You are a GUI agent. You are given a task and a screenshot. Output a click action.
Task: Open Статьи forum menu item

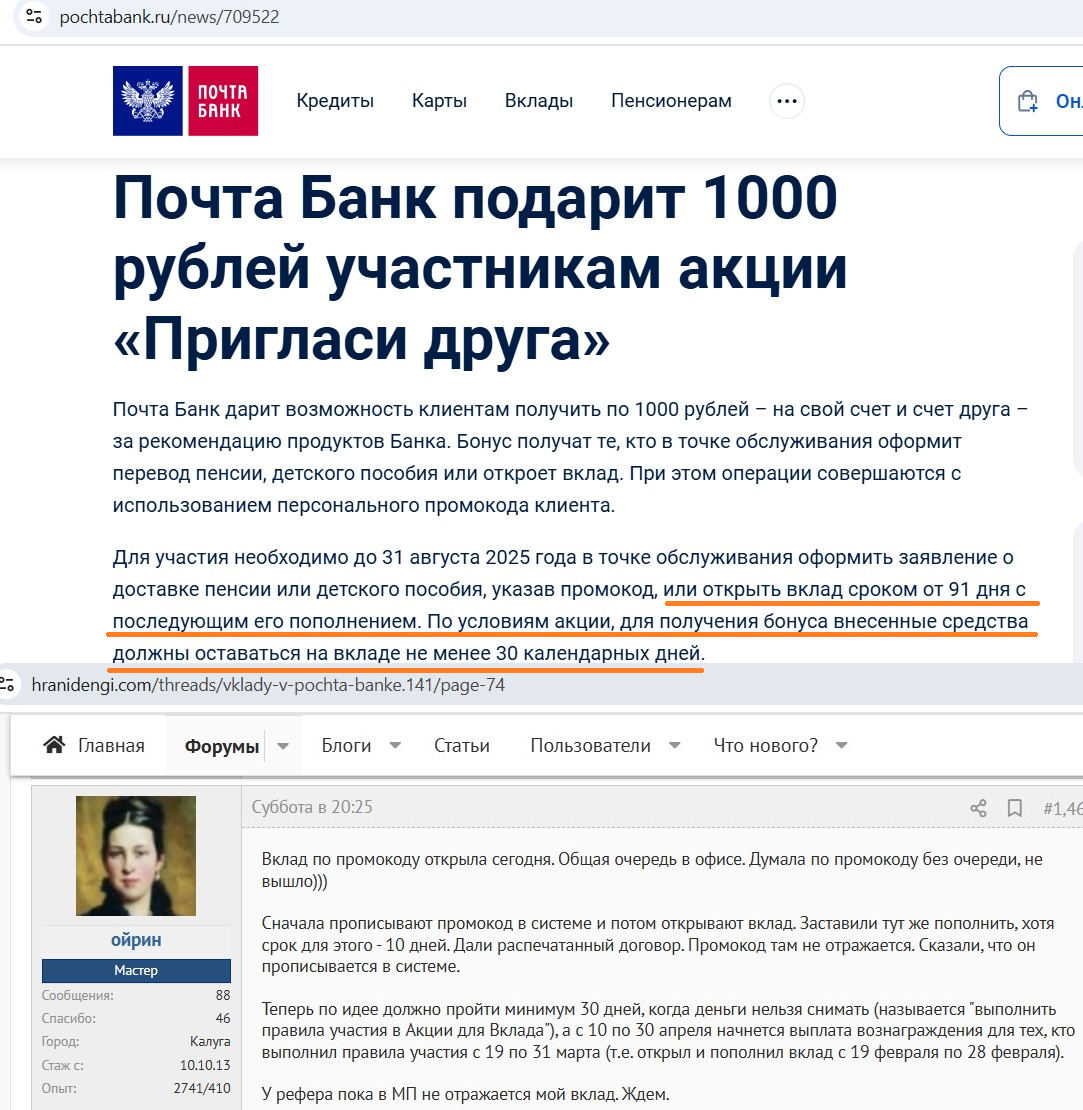462,745
